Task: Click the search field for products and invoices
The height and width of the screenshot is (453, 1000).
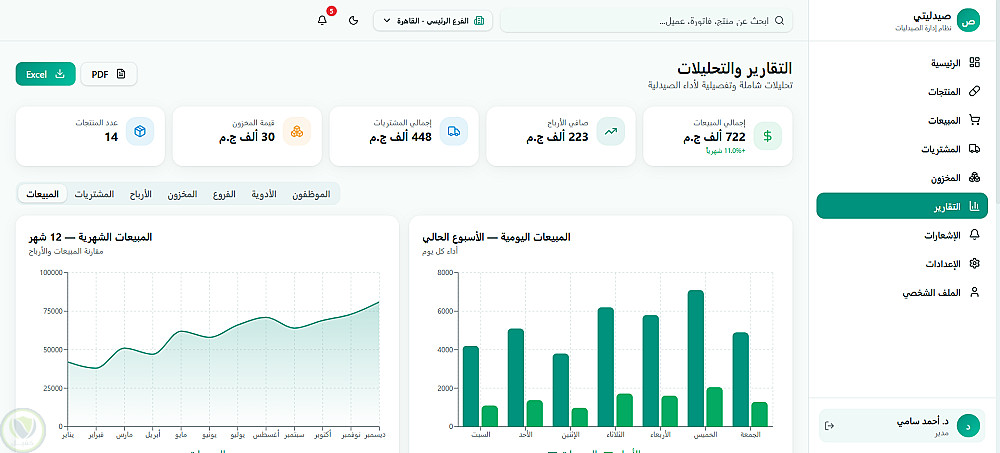Action: 647,20
